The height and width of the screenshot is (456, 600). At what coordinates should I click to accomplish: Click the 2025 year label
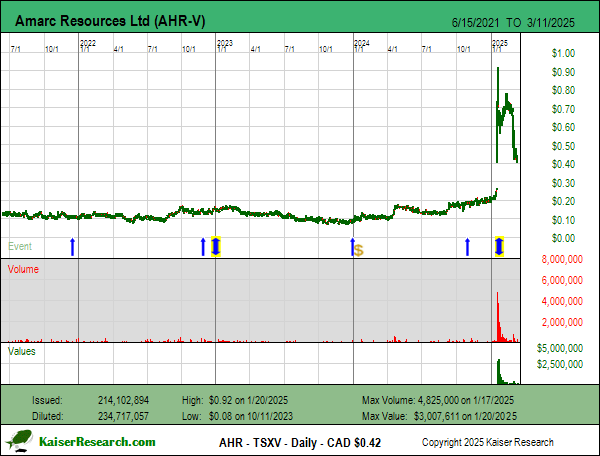[x=500, y=43]
